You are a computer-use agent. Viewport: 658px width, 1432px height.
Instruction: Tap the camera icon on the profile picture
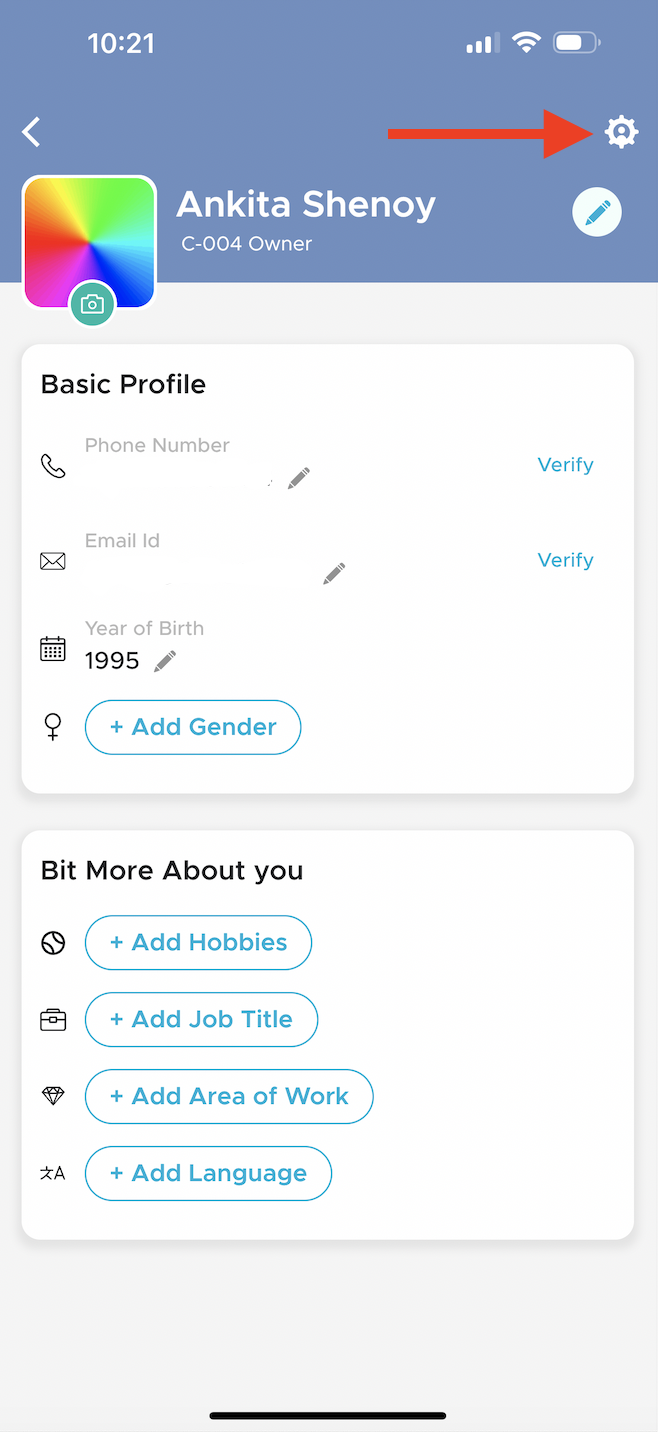[93, 304]
